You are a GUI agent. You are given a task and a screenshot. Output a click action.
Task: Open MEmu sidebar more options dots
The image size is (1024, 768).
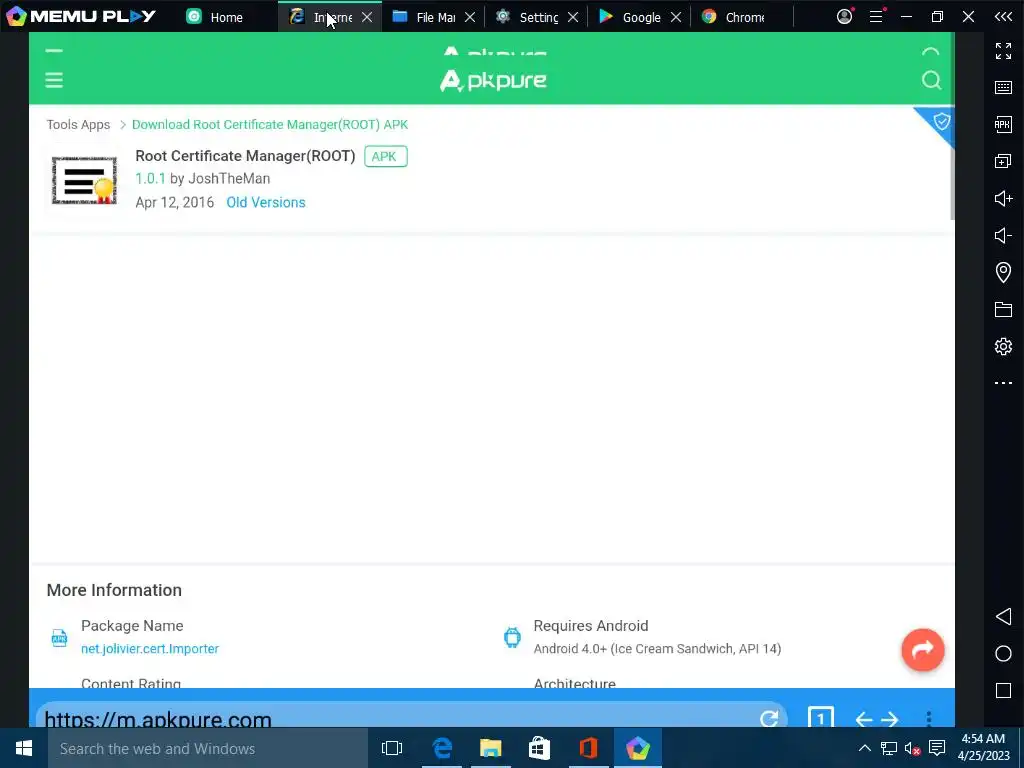click(1003, 383)
